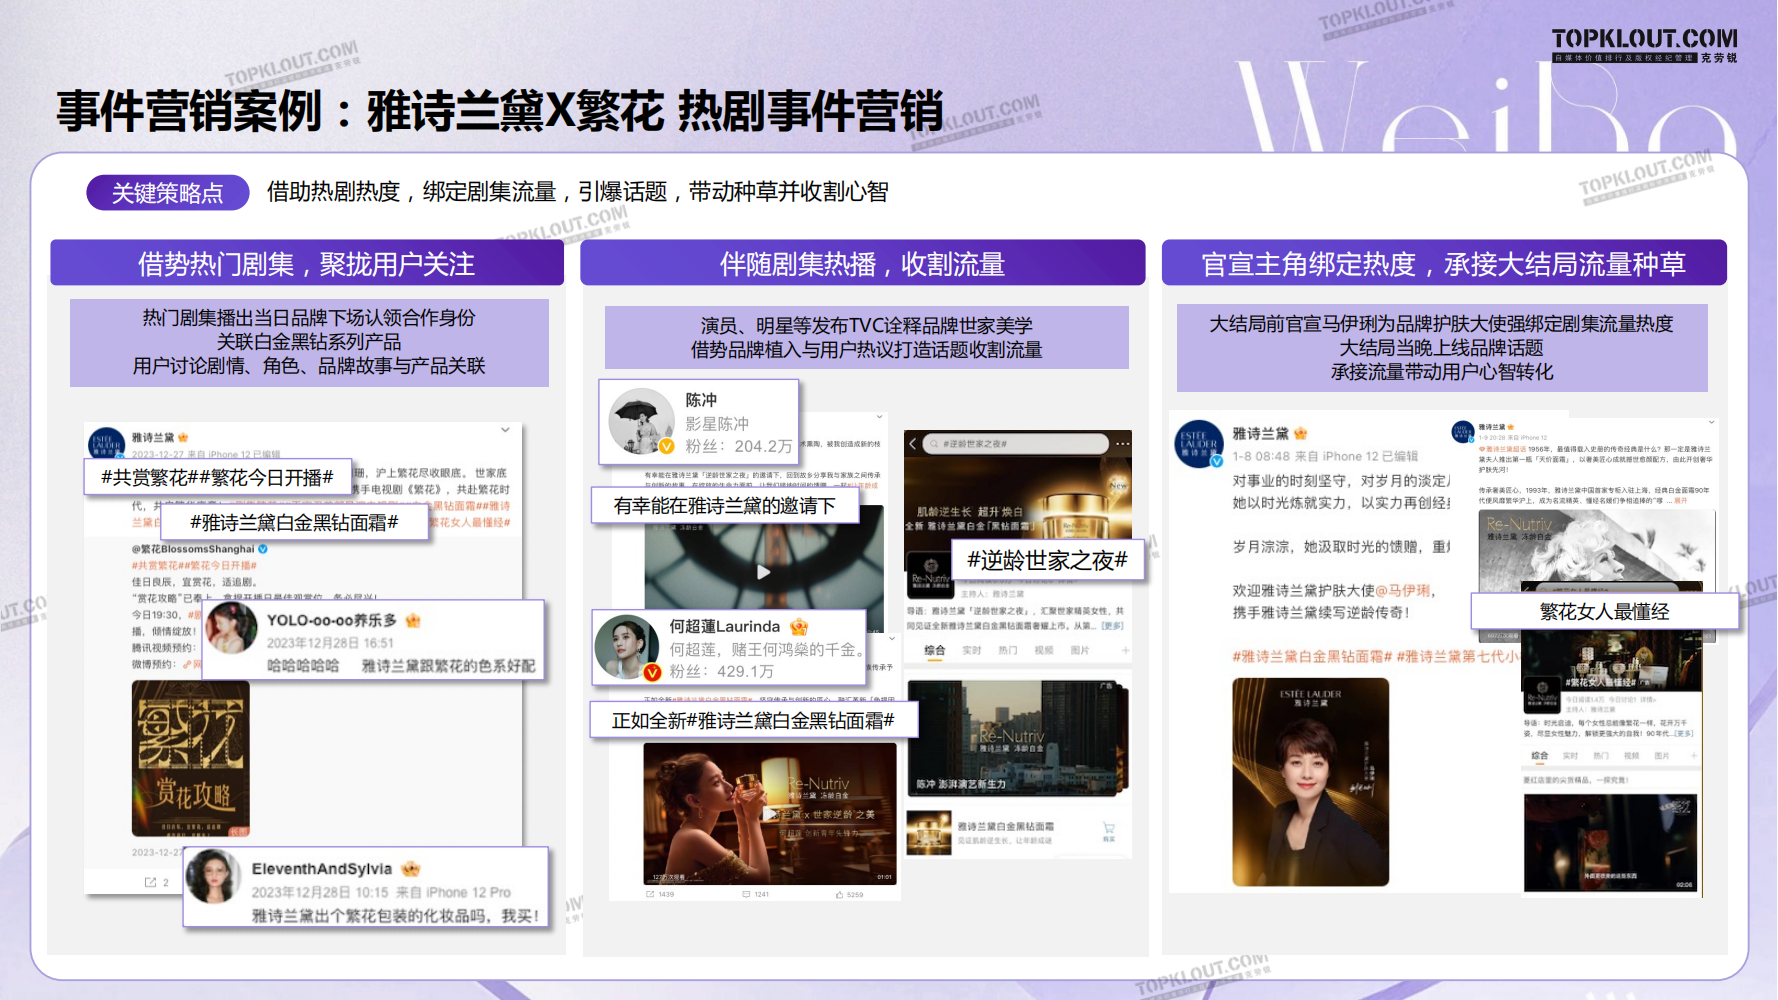
Task: Click 陈冲 profile avatar with umbrella
Action: [x=642, y=422]
